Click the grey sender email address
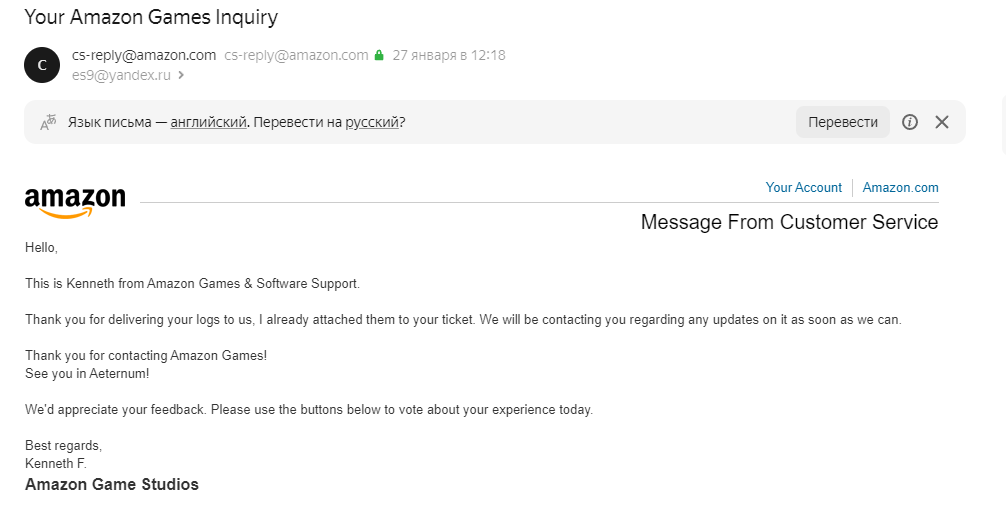The height and width of the screenshot is (514, 1006). coord(296,55)
